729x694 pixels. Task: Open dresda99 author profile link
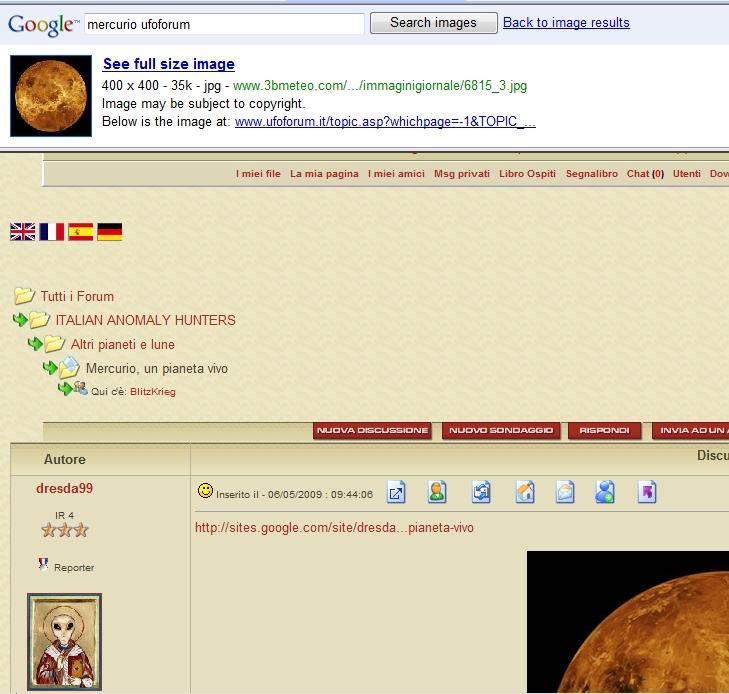[65, 489]
